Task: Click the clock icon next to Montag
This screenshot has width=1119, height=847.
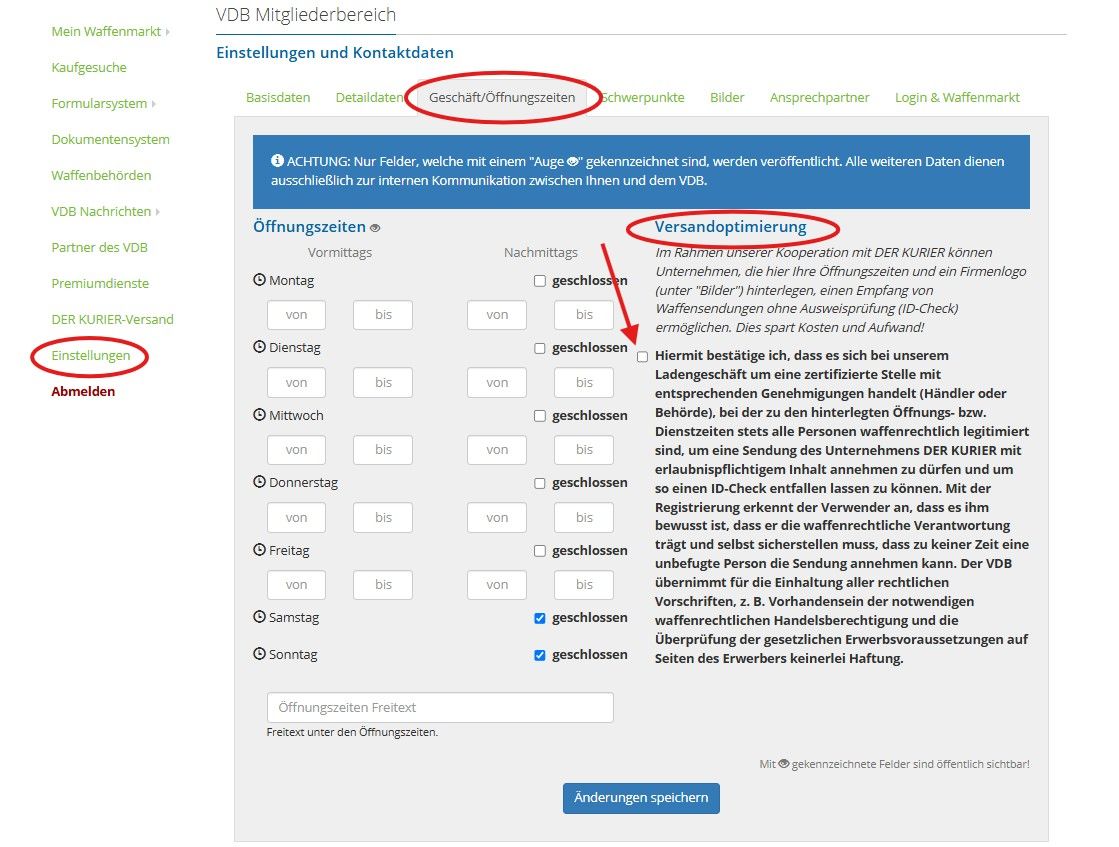Action: point(260,281)
